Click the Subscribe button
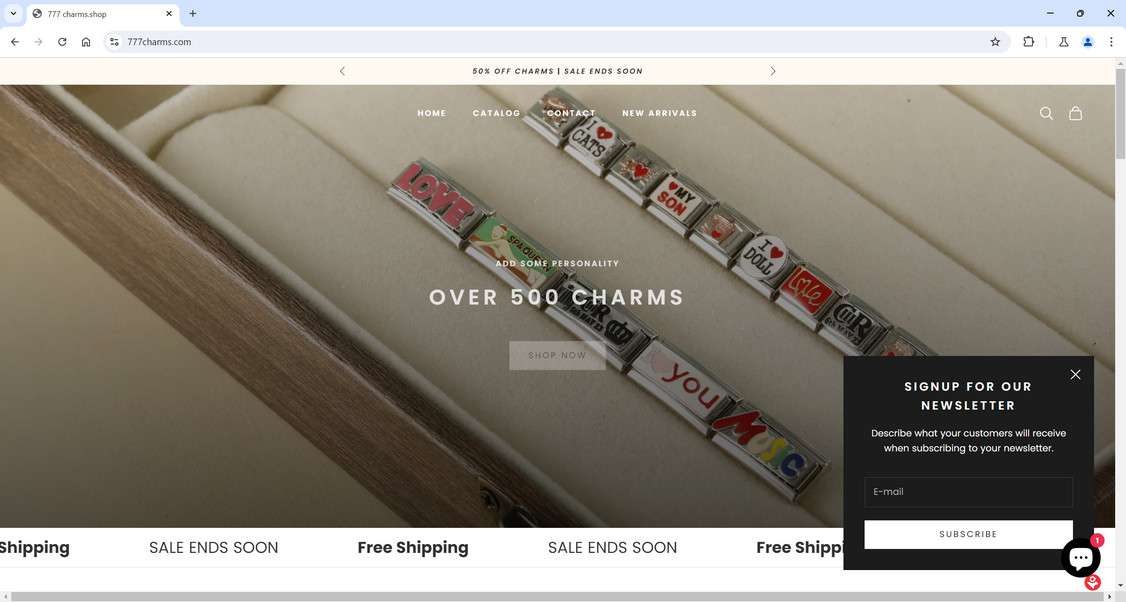The height and width of the screenshot is (602, 1126). coord(968,534)
